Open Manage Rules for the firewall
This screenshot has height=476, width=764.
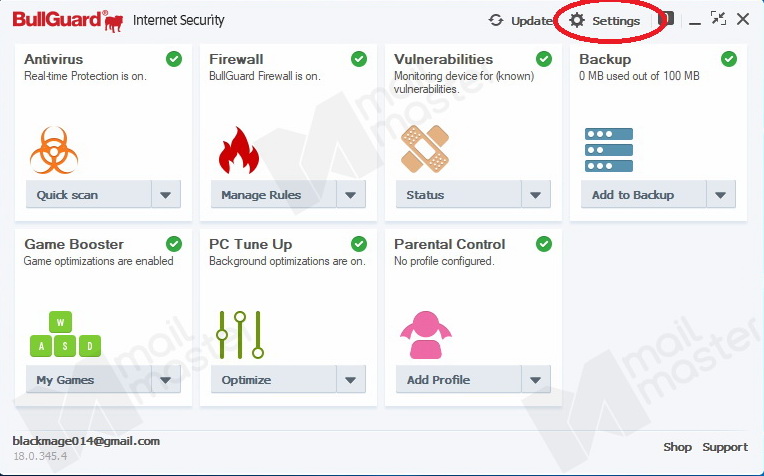[x=273, y=194]
